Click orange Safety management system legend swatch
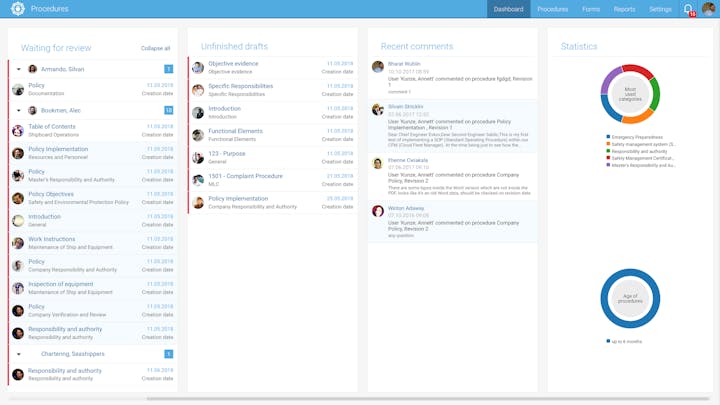This screenshot has height=405, width=720. tap(608, 144)
